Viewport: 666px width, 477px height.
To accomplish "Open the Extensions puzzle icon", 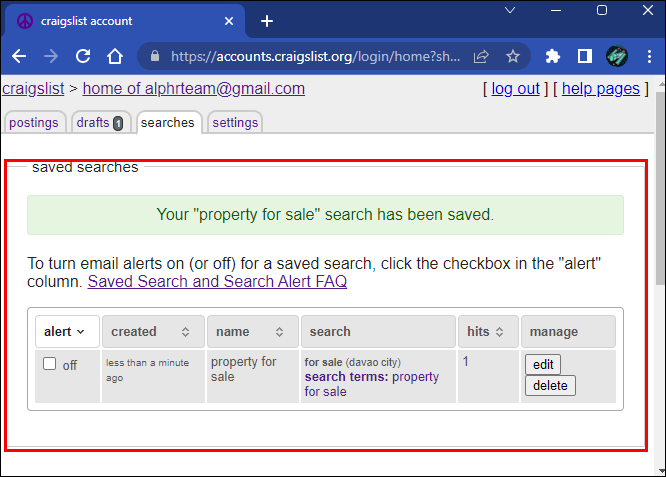I will [553, 56].
